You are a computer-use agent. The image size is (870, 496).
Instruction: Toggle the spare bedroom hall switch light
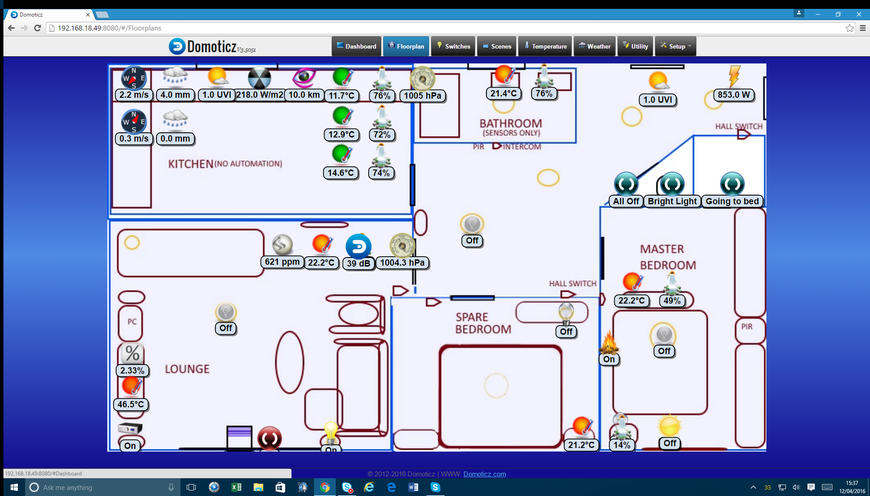(566, 314)
